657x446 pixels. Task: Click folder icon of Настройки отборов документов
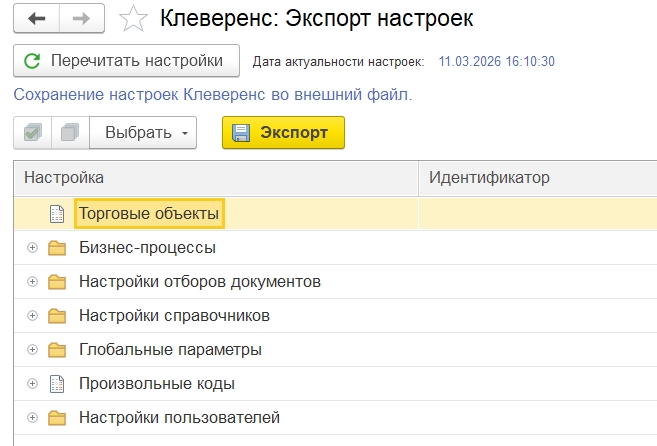click(57, 282)
